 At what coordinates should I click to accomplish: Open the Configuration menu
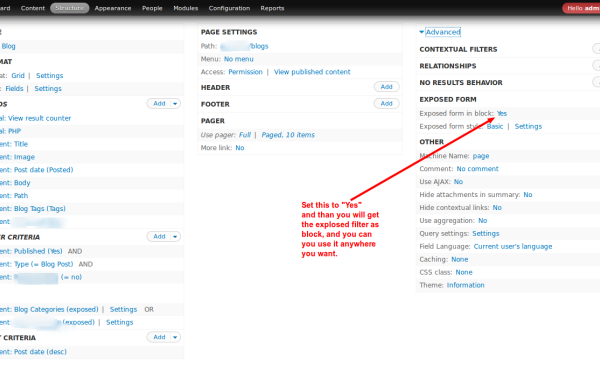coord(229,8)
